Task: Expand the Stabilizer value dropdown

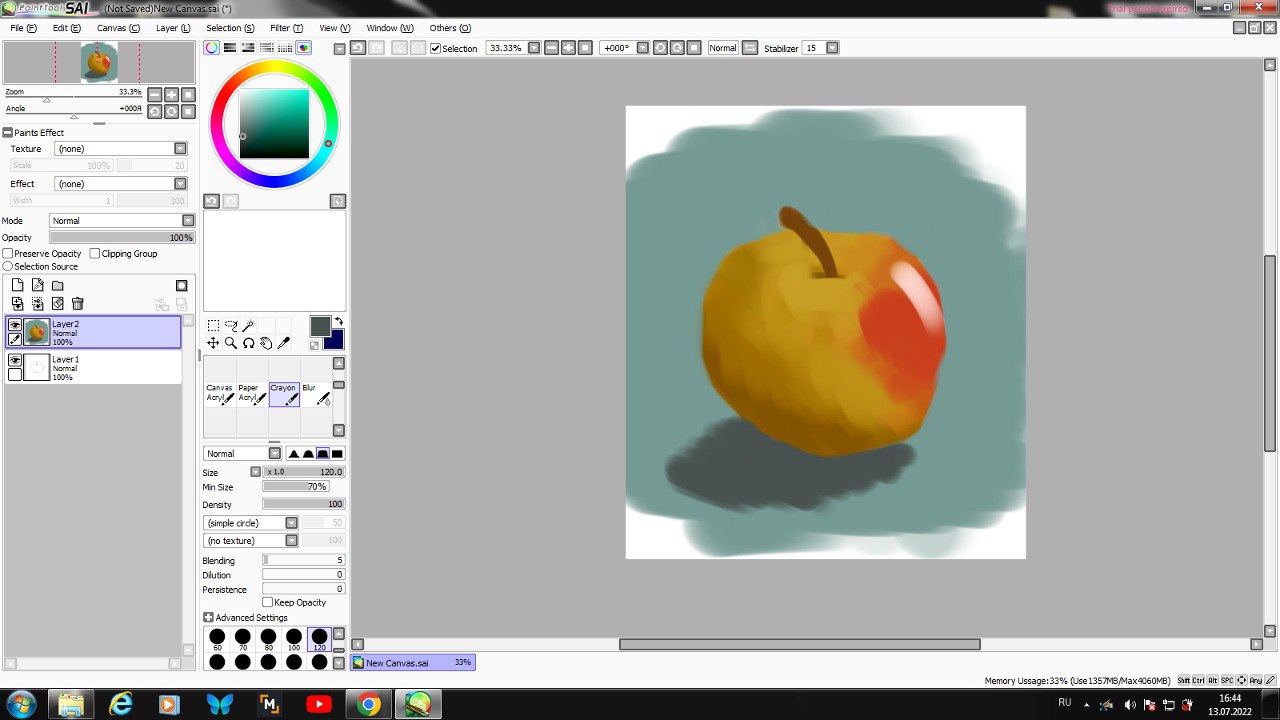Action: pos(832,48)
